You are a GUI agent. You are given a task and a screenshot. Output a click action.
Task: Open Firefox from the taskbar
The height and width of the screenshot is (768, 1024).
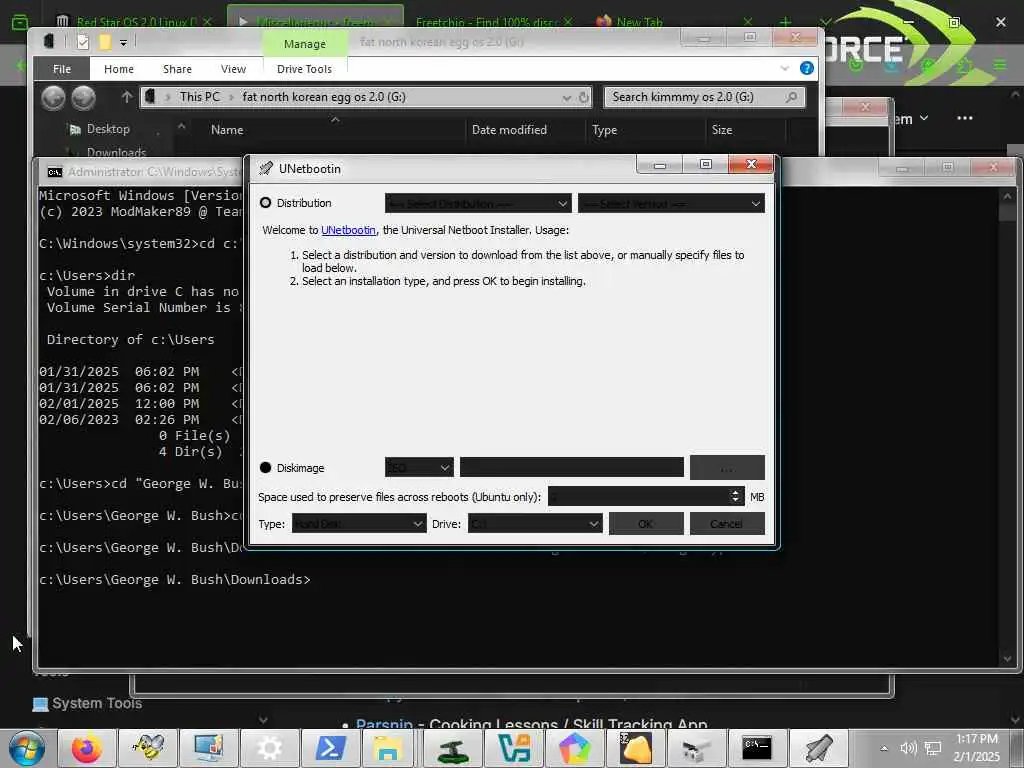pos(87,748)
